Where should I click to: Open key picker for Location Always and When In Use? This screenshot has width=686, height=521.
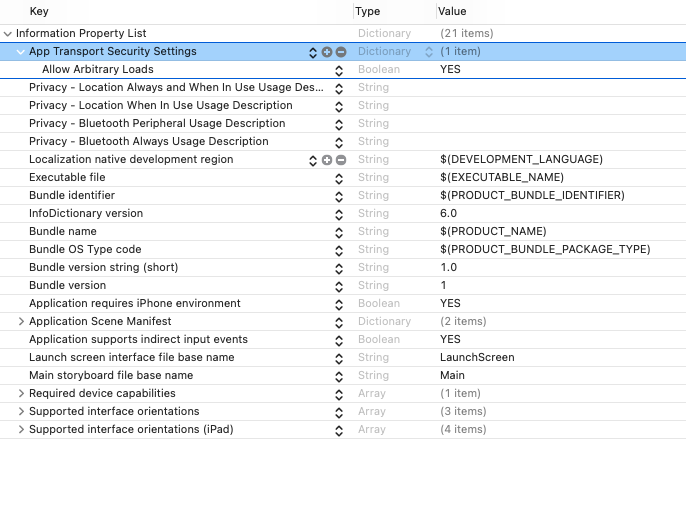(339, 88)
